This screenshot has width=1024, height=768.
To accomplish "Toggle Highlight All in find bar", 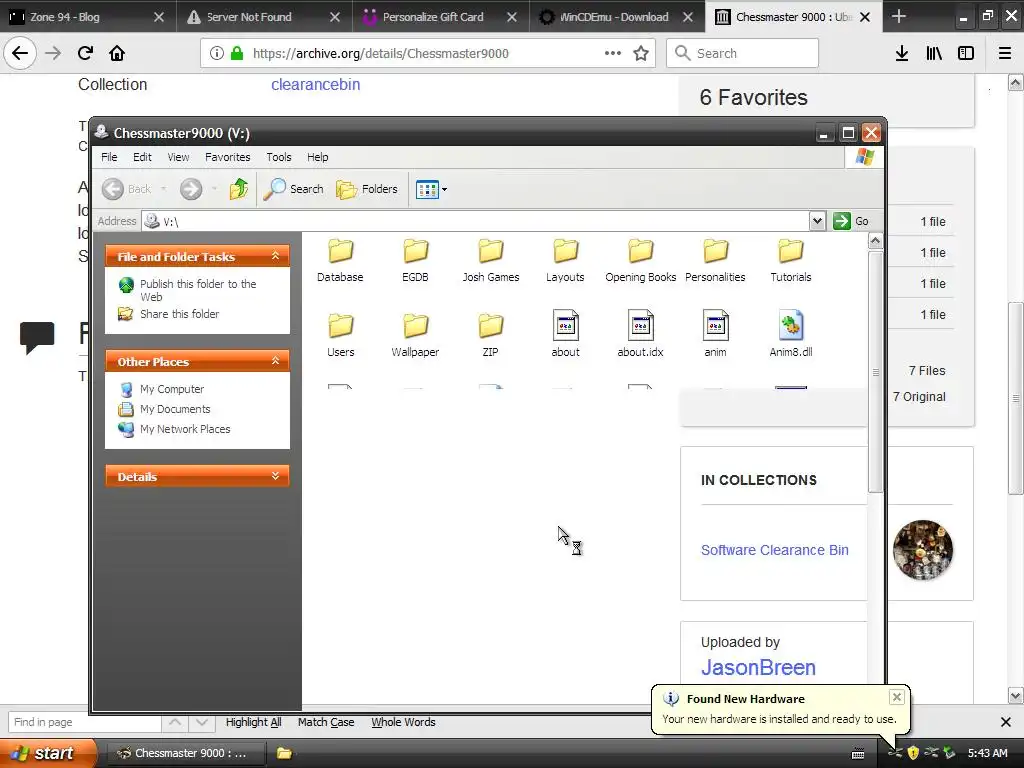I will 253,722.
